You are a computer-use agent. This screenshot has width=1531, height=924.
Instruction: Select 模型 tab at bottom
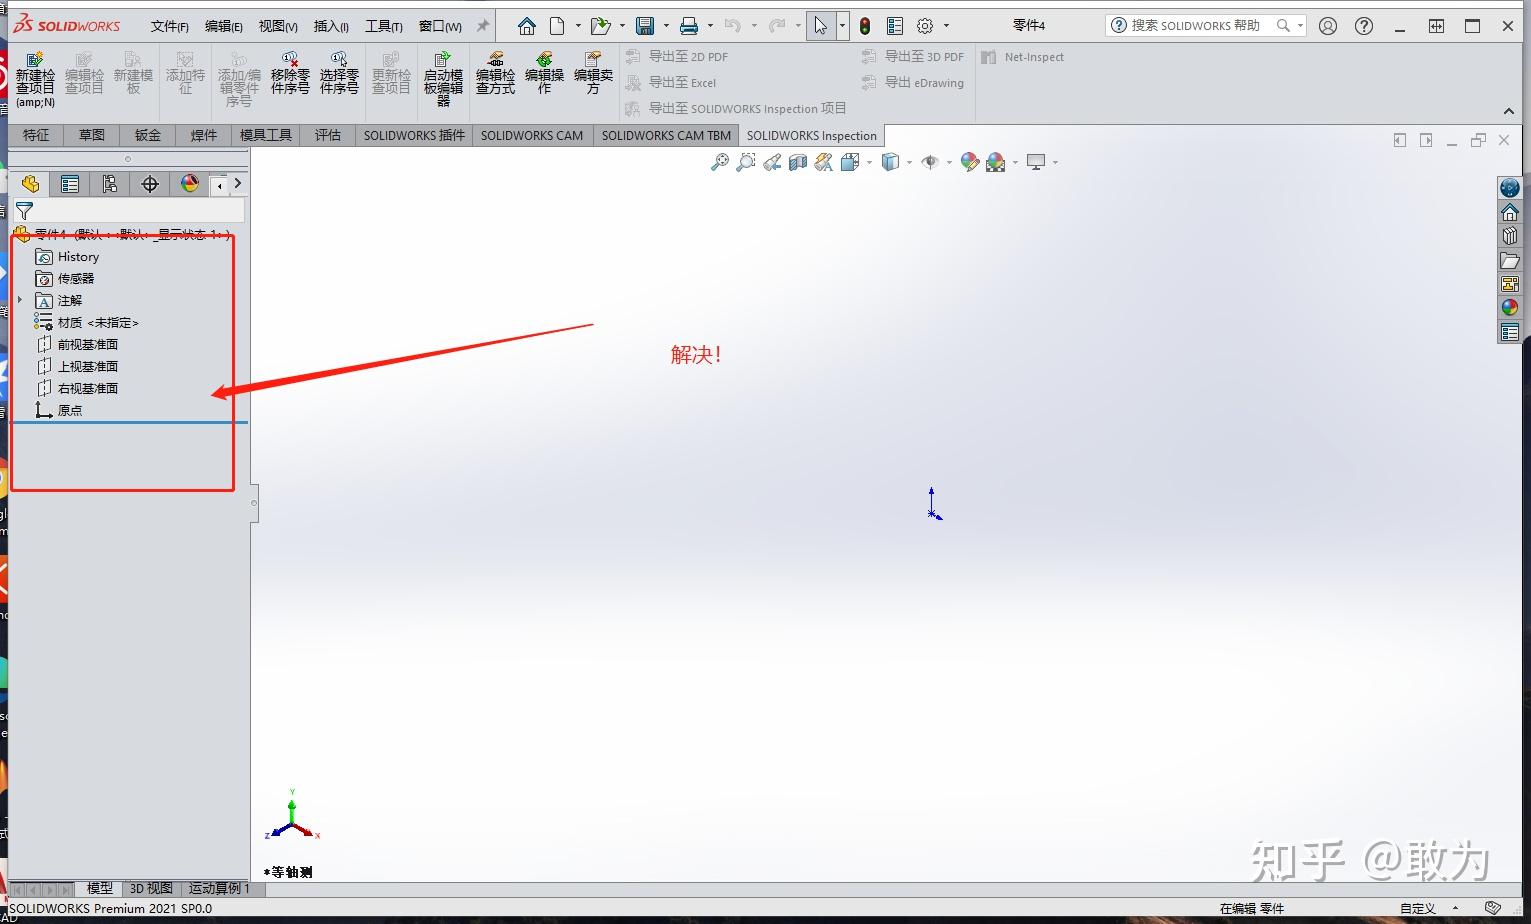coord(100,888)
